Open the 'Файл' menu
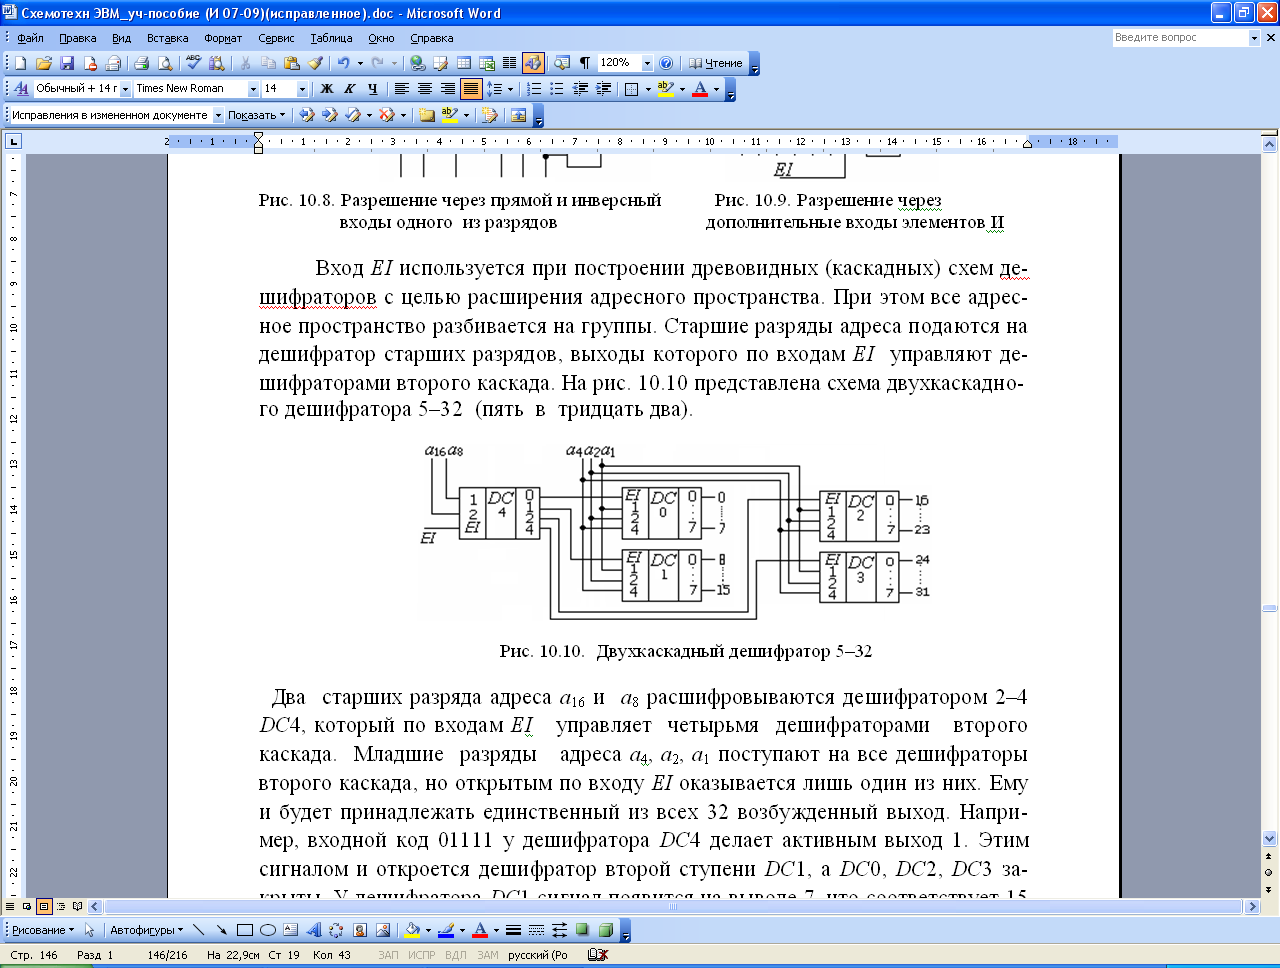Image resolution: width=1280 pixels, height=968 pixels. 30,38
